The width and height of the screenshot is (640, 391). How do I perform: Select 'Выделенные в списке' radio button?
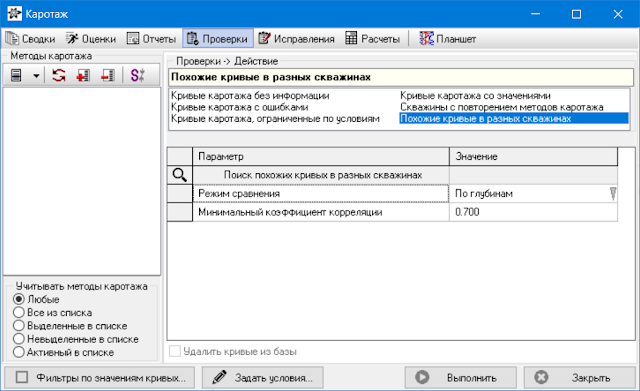click(19, 326)
